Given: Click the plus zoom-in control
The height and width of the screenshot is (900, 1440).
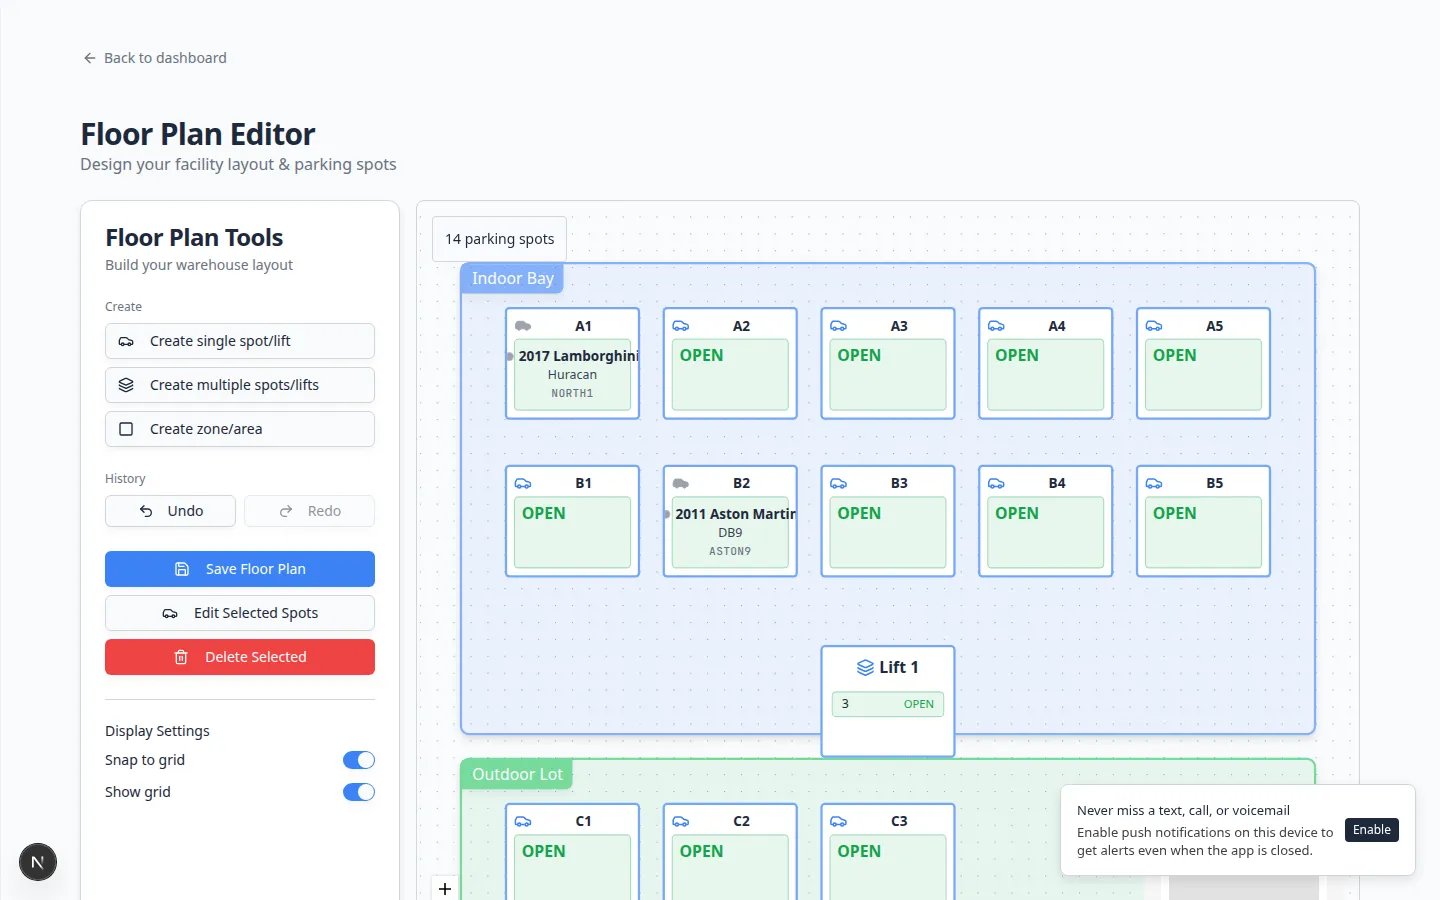Looking at the screenshot, I should tap(445, 888).
